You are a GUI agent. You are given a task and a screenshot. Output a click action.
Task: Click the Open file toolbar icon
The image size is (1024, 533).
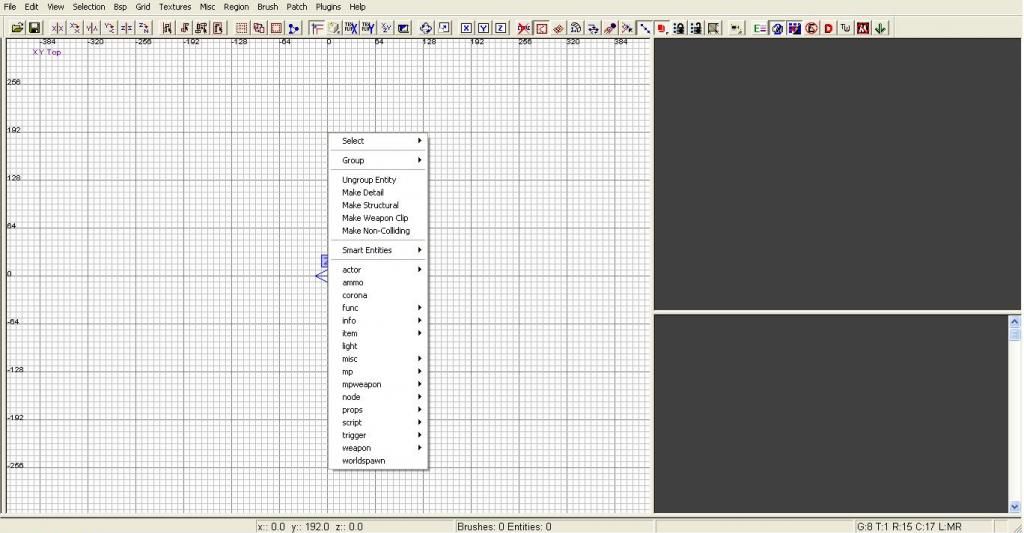pyautogui.click(x=18, y=28)
